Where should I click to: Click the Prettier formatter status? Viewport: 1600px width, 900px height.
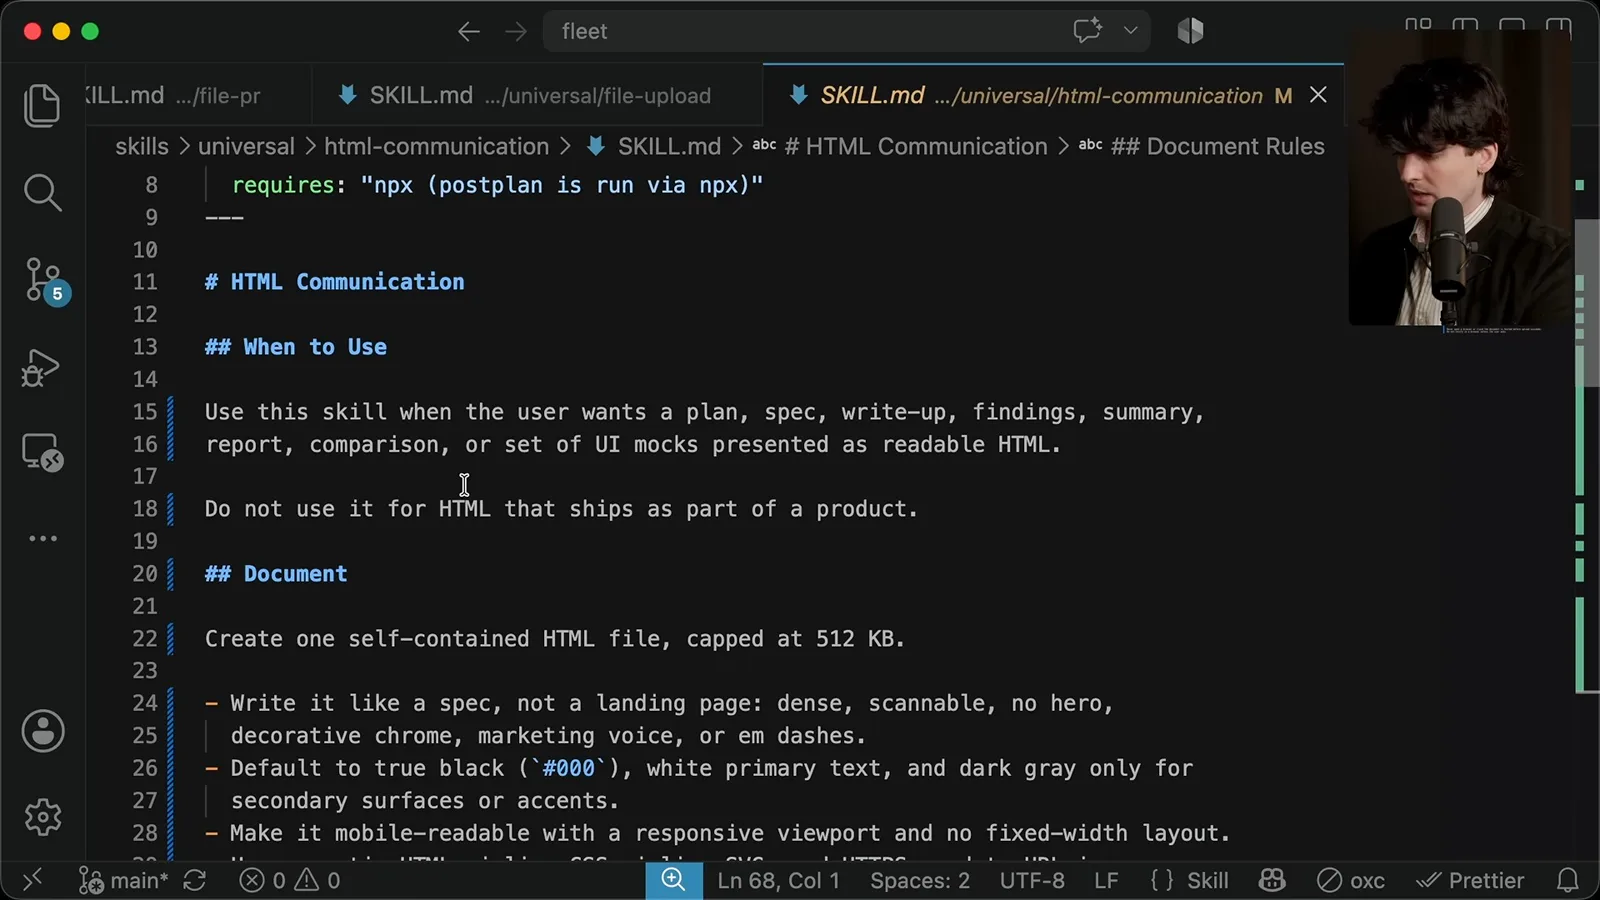click(1470, 881)
